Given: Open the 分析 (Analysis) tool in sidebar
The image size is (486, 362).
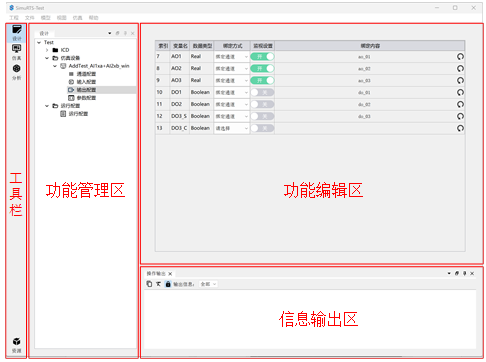Looking at the screenshot, I should 16,72.
